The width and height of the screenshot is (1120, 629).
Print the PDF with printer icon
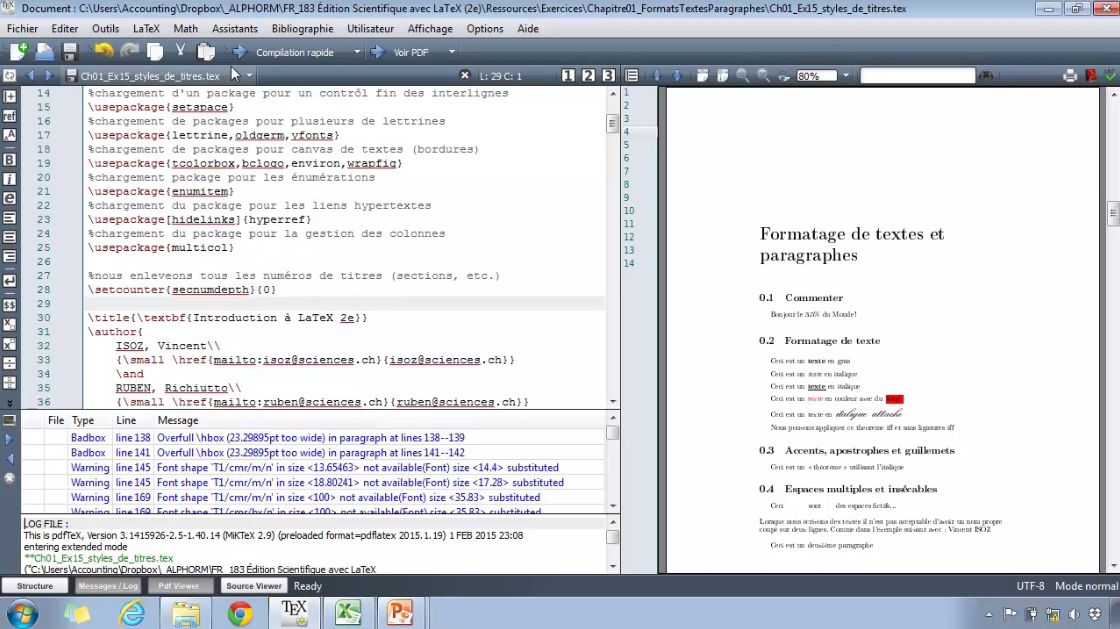click(1069, 75)
